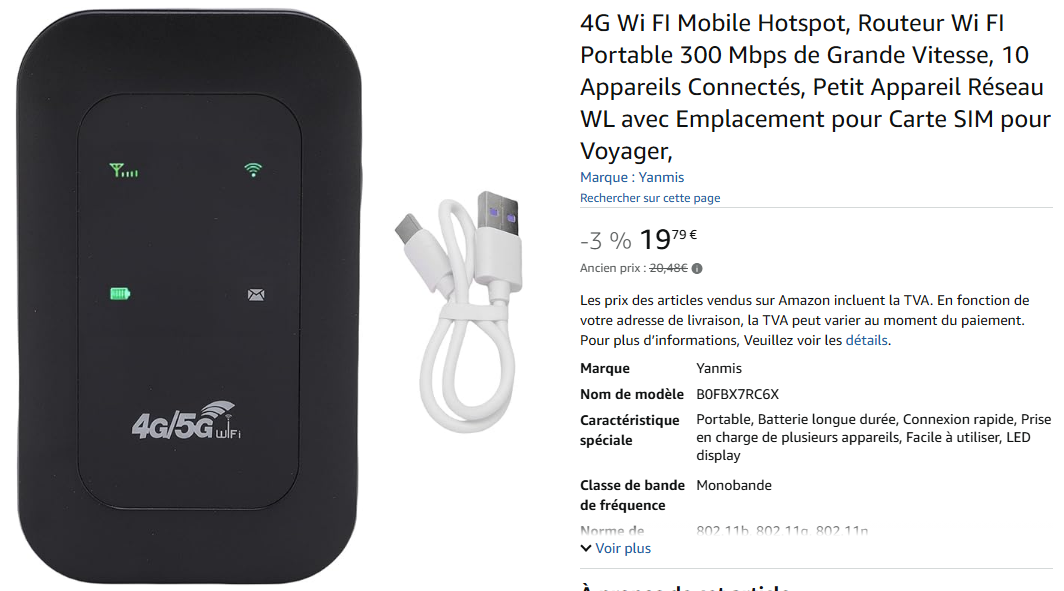Click the 19,79 € current price
1064x591 pixels.
pyautogui.click(x=668, y=239)
